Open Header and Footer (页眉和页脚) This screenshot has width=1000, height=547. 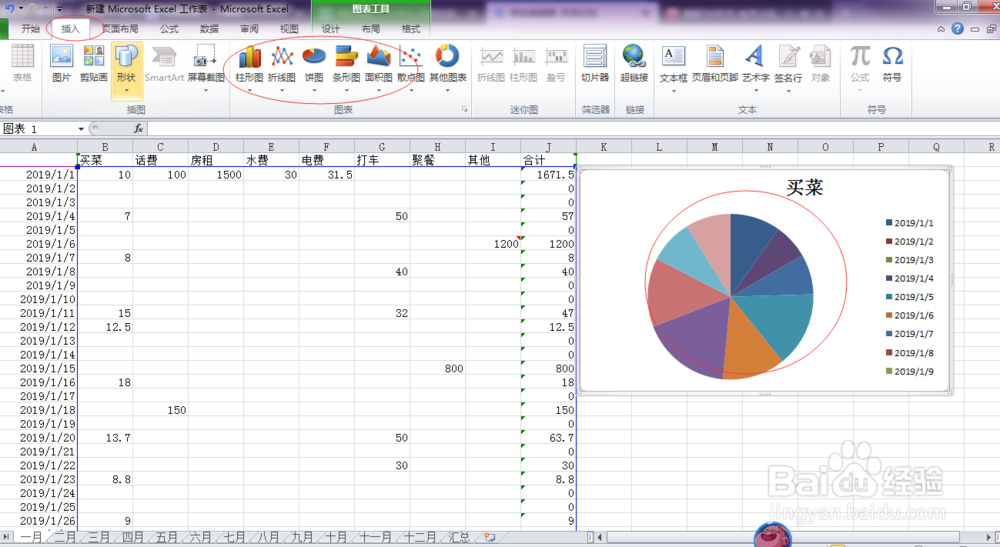(x=715, y=64)
